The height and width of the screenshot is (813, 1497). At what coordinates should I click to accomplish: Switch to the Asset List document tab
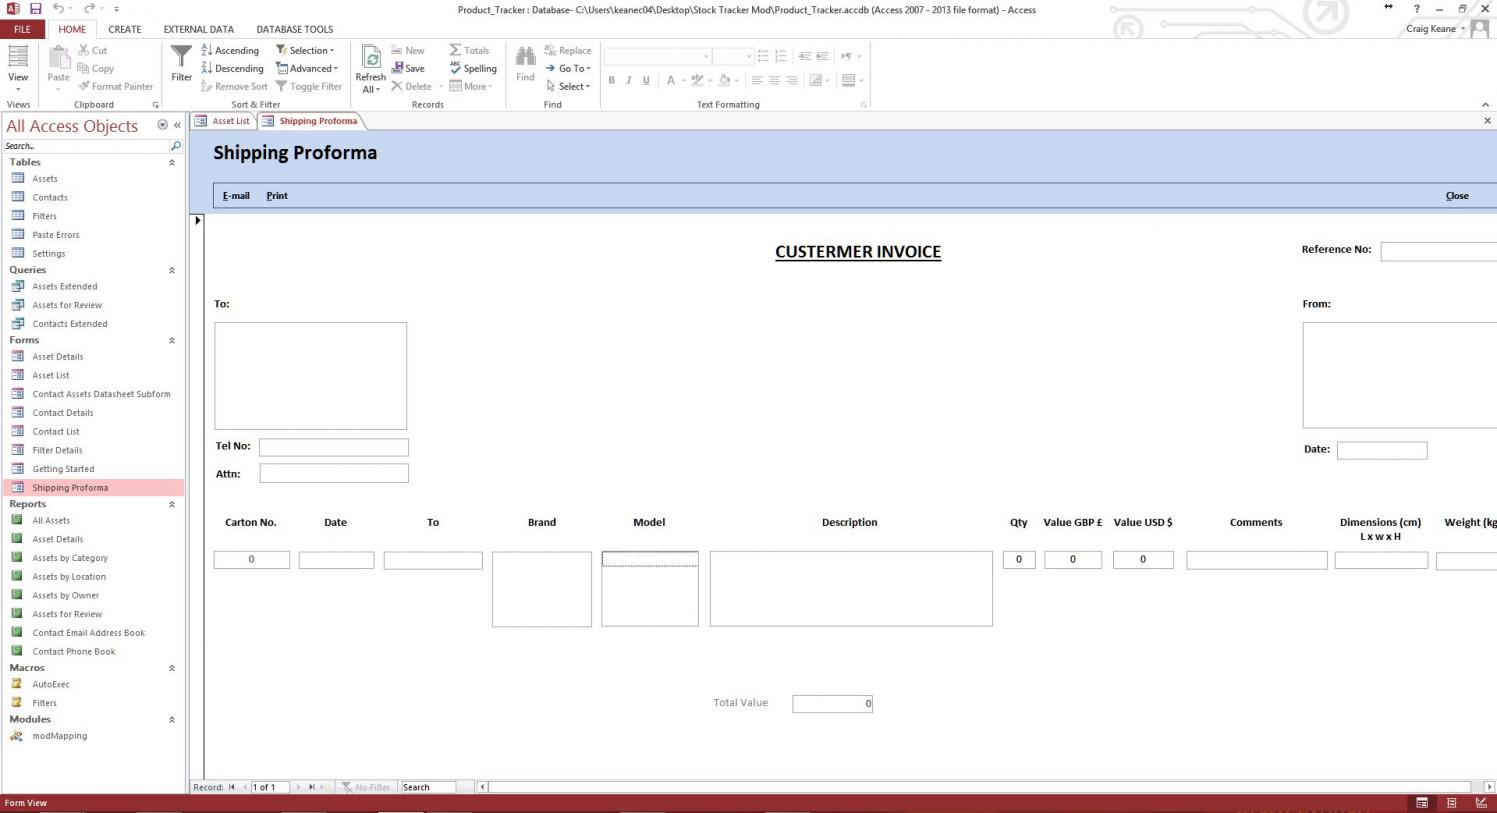tap(223, 121)
